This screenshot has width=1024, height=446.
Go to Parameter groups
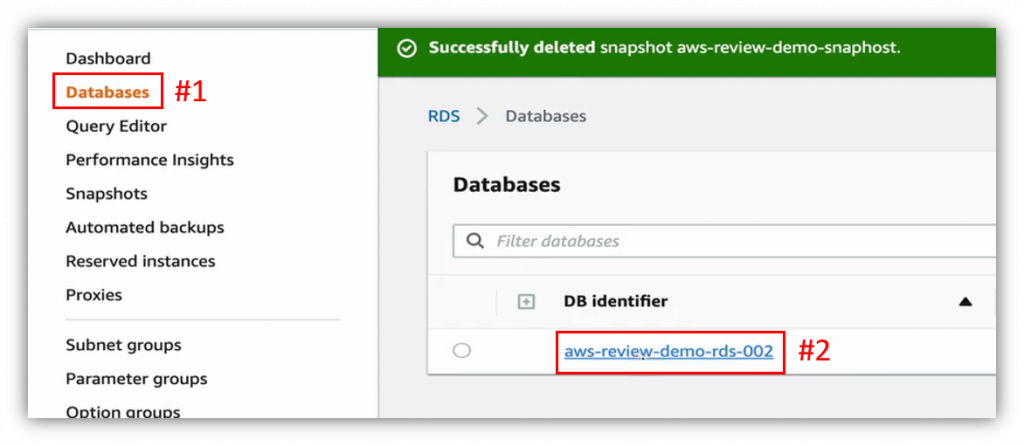[x=136, y=379]
